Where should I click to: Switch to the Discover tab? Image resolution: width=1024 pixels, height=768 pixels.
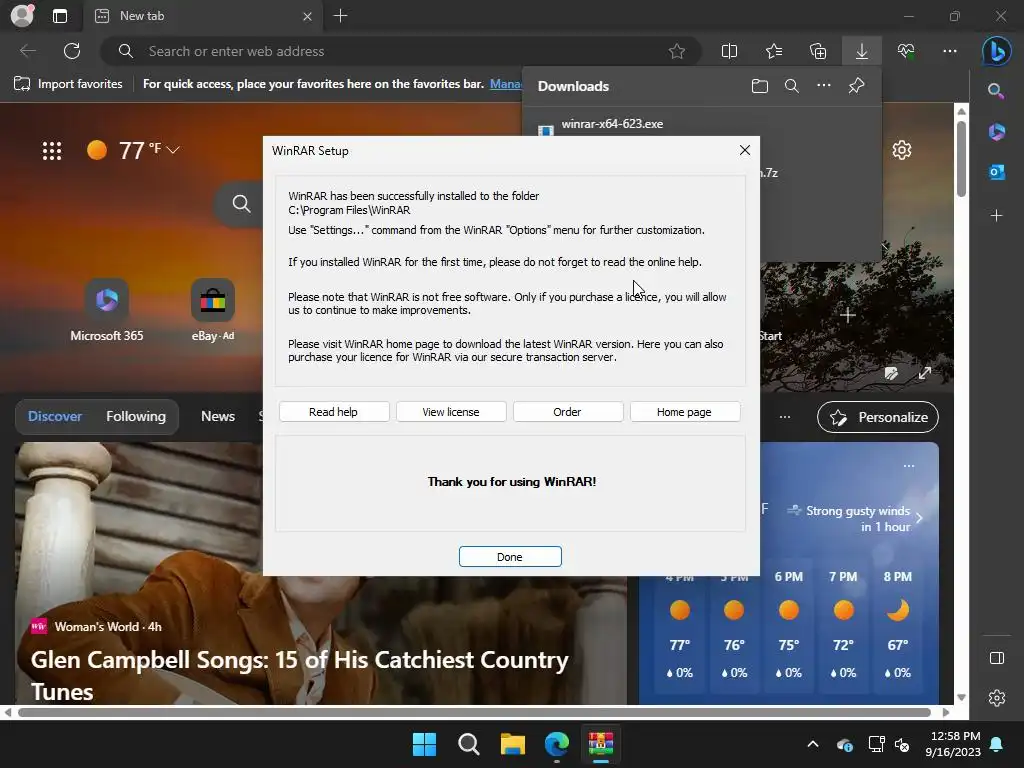click(55, 417)
